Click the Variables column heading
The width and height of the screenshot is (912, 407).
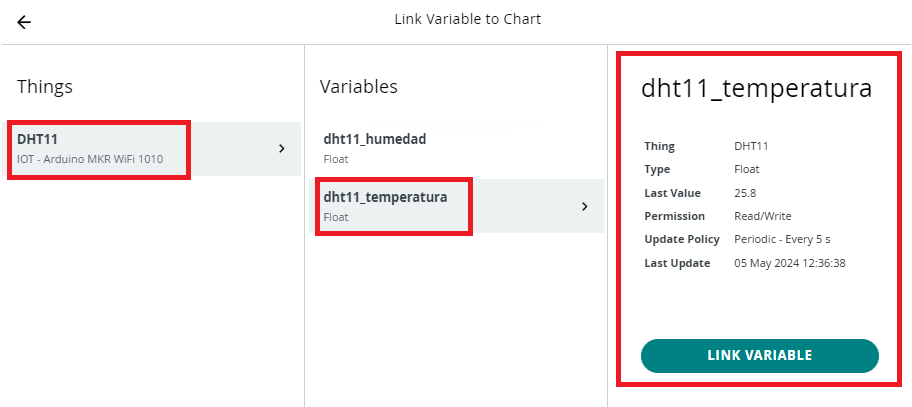coord(359,87)
